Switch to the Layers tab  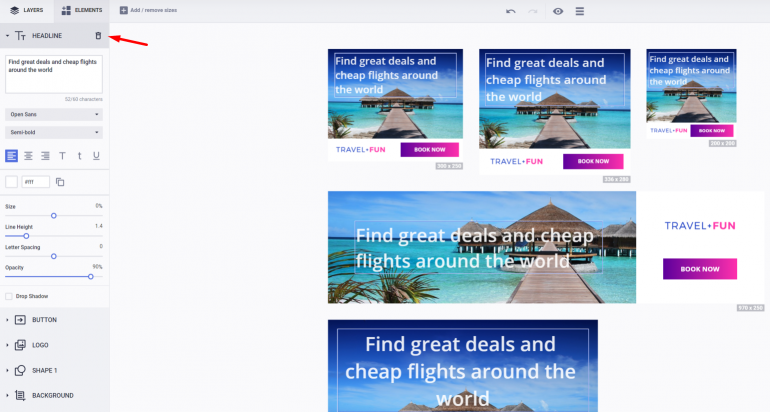click(27, 10)
